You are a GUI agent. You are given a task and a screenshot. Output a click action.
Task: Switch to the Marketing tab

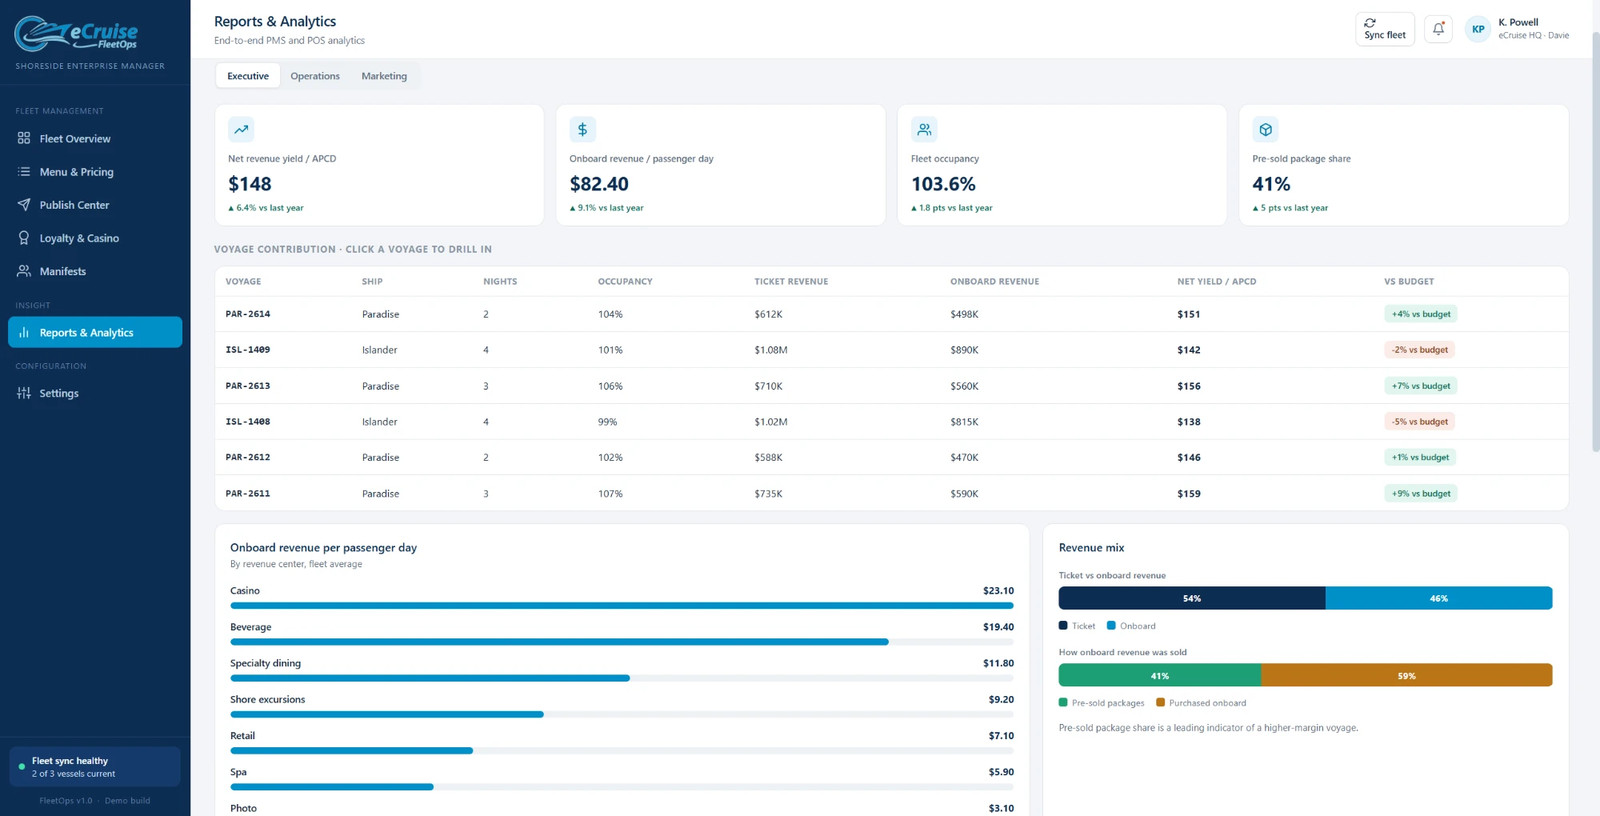[x=384, y=76]
